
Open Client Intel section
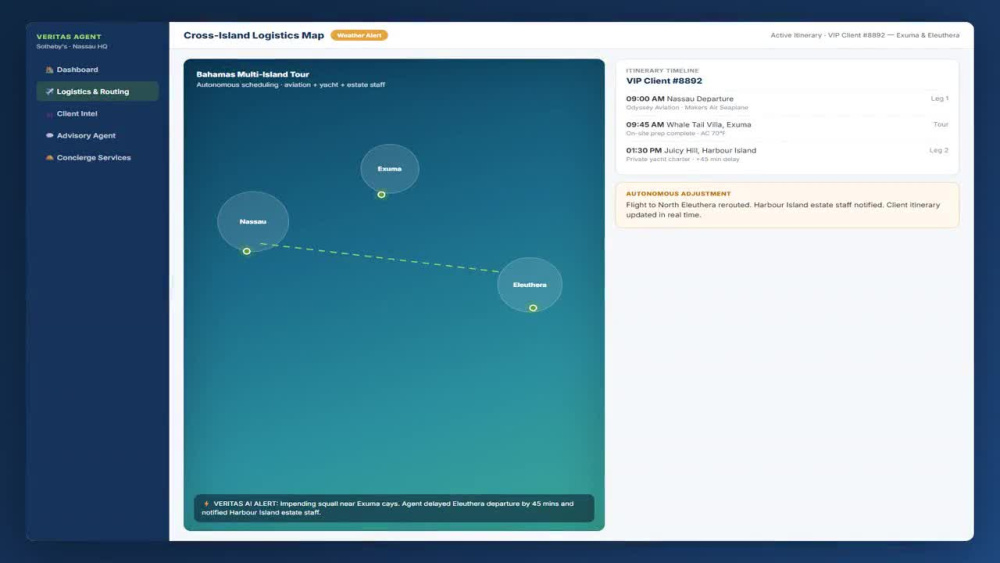tap(97, 113)
